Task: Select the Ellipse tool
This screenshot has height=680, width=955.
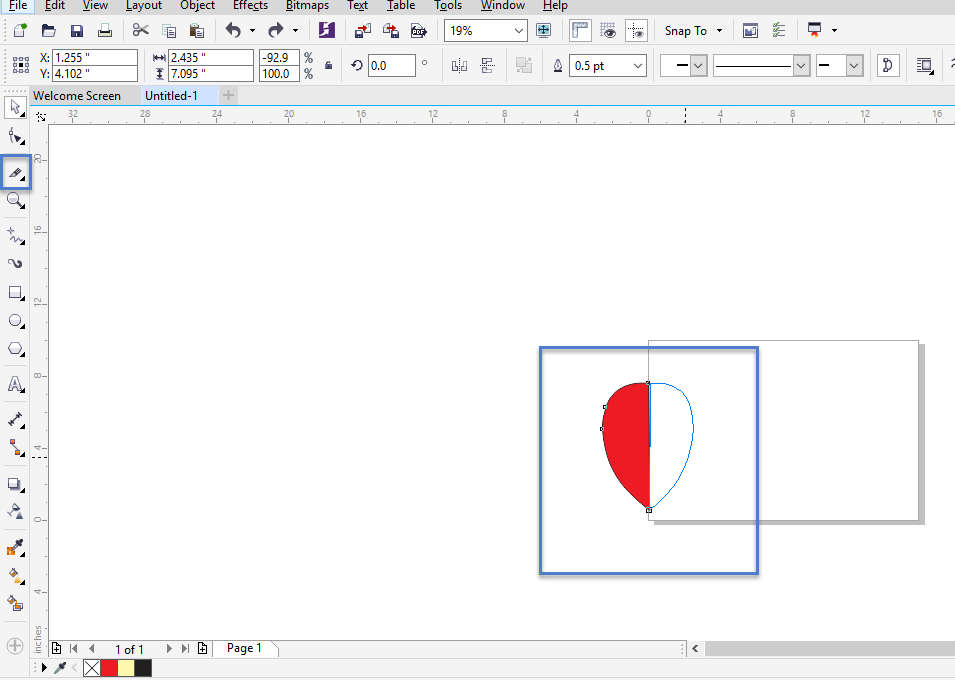Action: point(15,320)
